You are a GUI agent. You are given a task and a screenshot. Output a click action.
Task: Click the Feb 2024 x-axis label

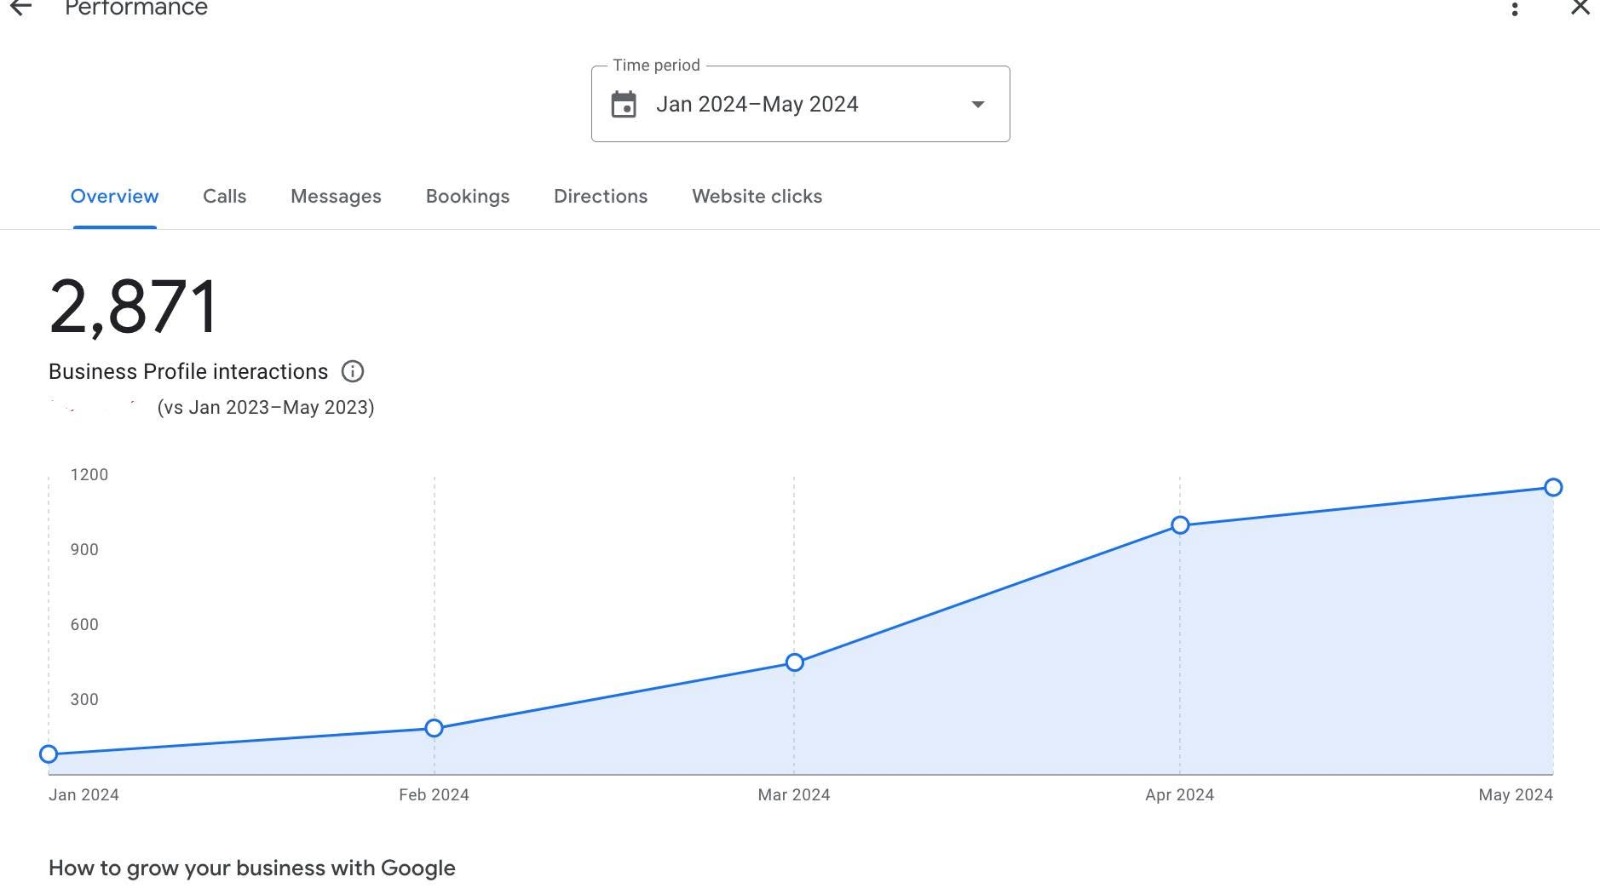point(434,794)
